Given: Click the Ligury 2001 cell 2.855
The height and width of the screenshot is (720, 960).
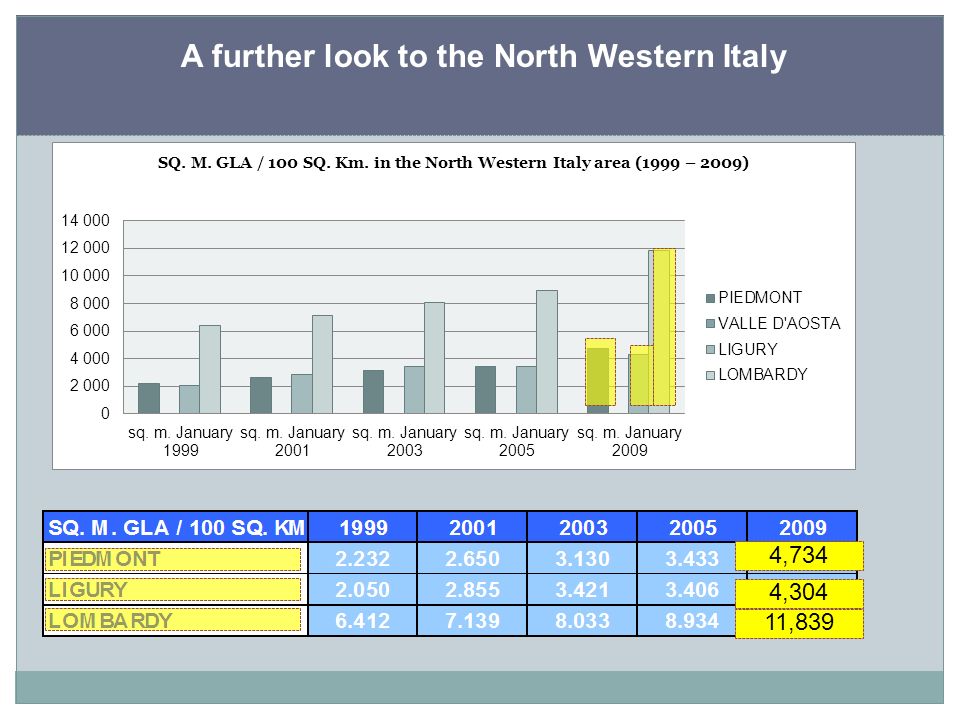Looking at the screenshot, I should pyautogui.click(x=473, y=590).
